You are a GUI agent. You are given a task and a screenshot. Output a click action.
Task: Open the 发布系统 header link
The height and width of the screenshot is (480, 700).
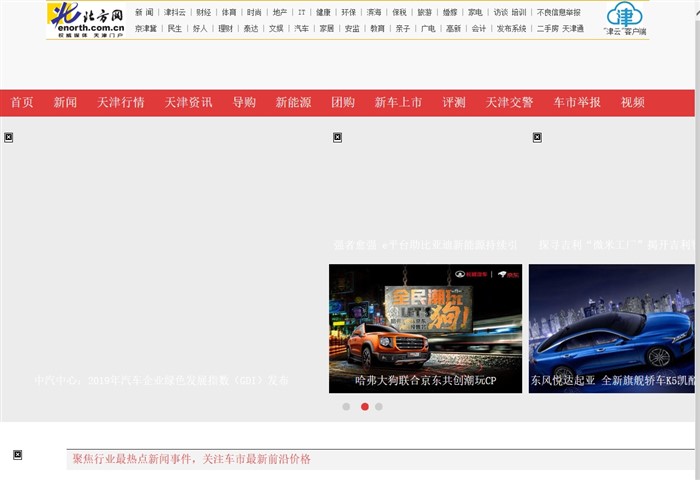coord(511,29)
